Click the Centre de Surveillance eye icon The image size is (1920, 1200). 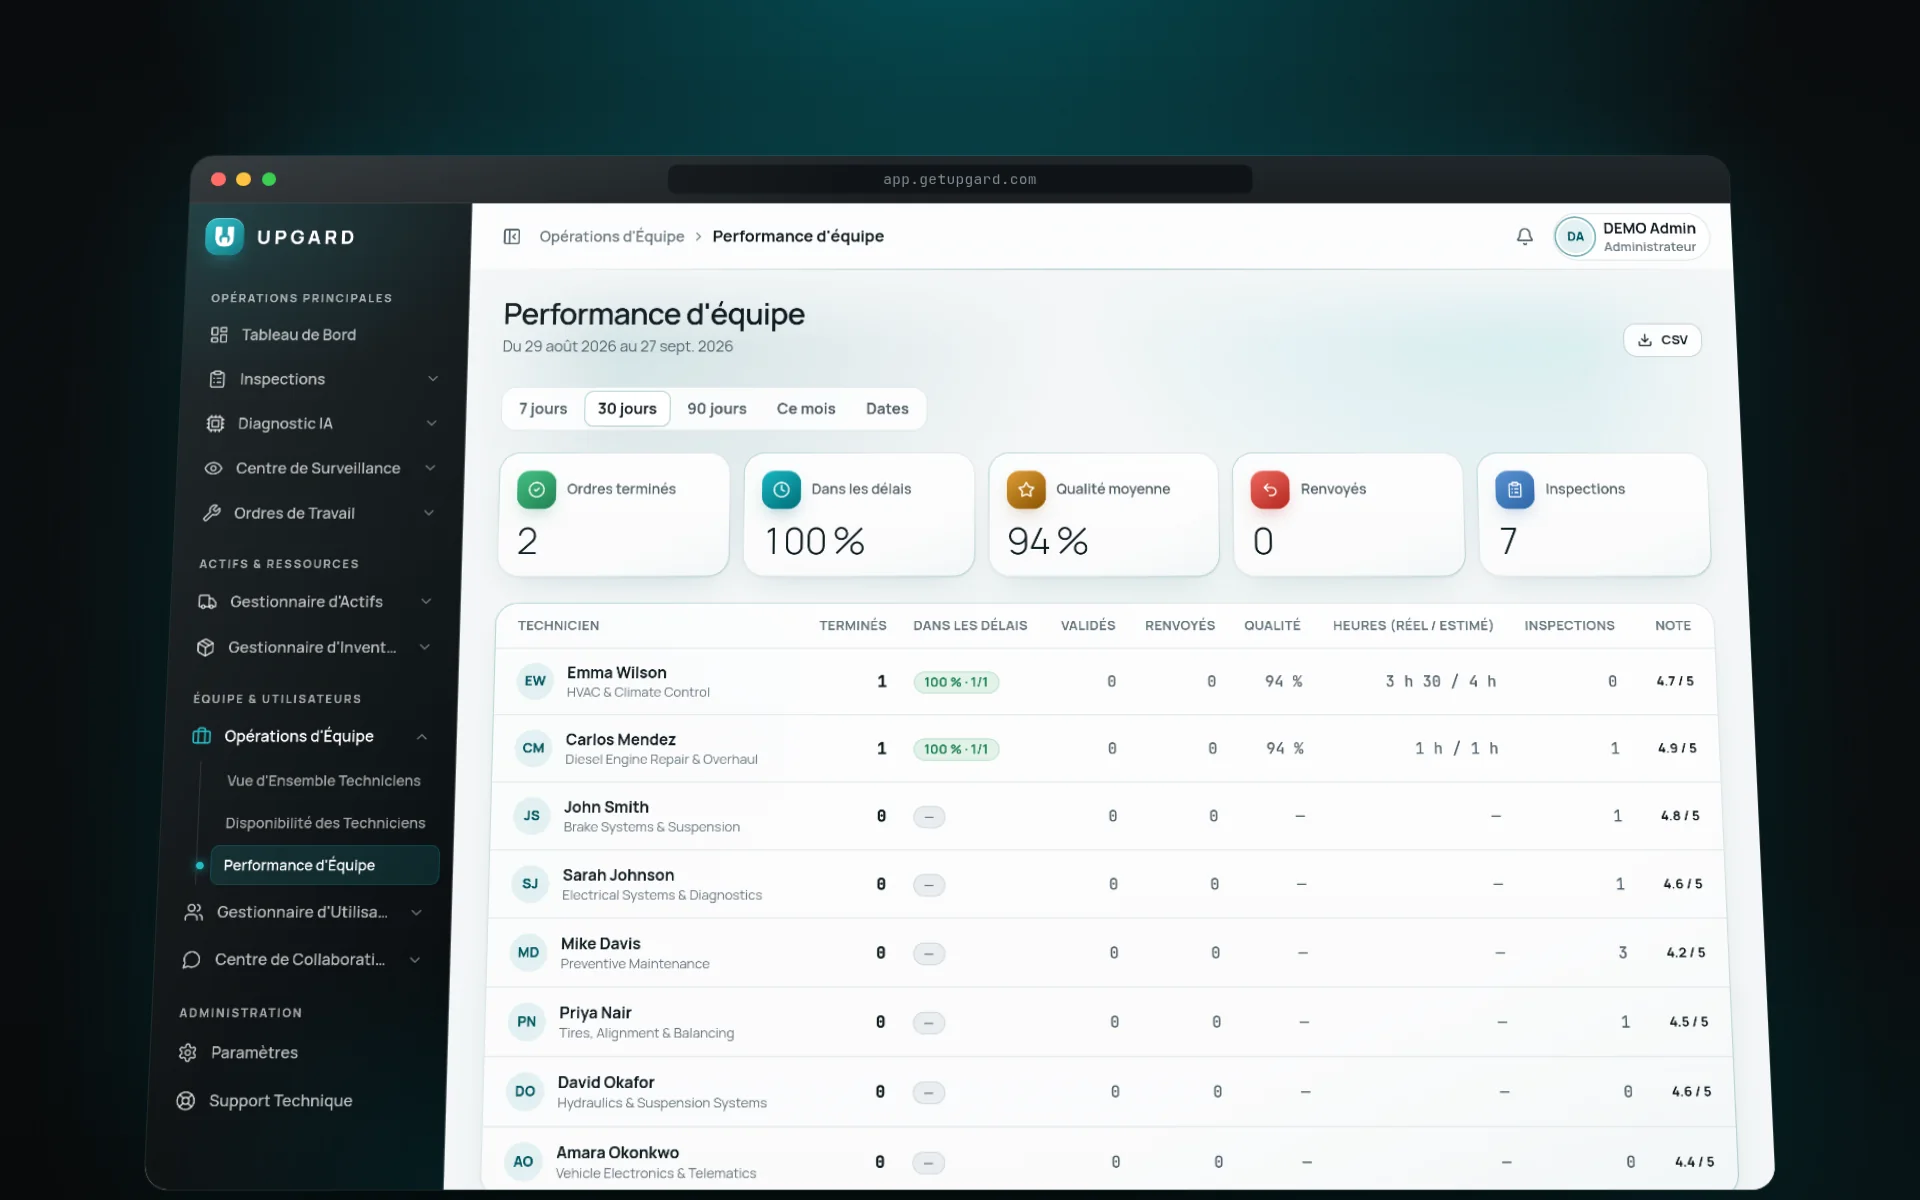pos(213,468)
